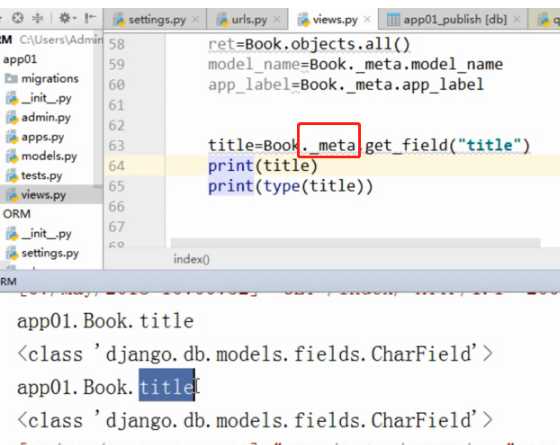
Task: Click line number 58 in gutter
Action: coord(116,44)
